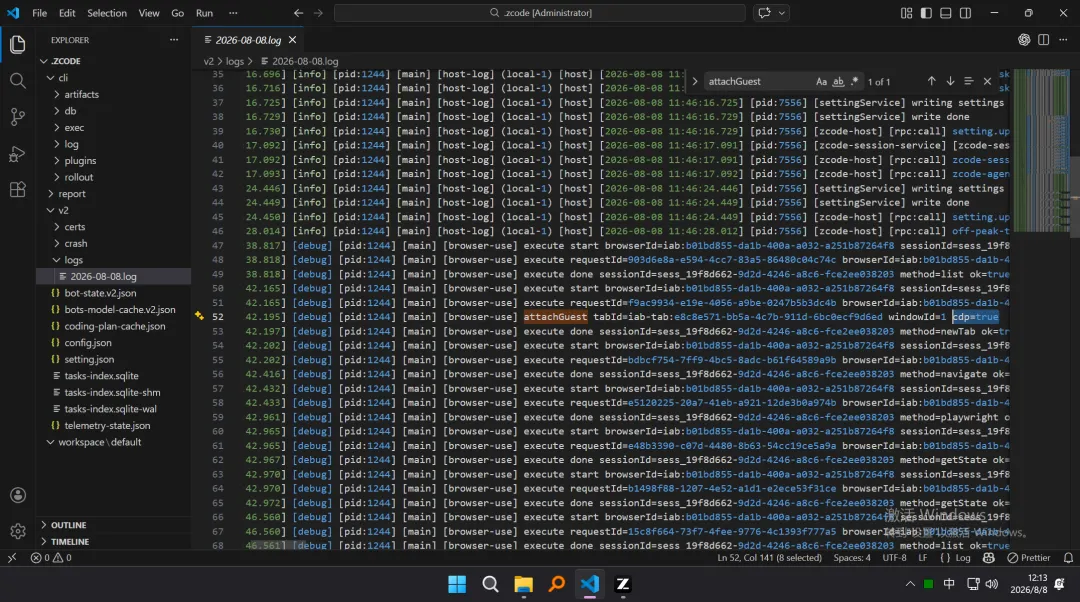This screenshot has width=1080, height=602.
Task: Click the errors and warnings status item
Action: (x=51, y=558)
